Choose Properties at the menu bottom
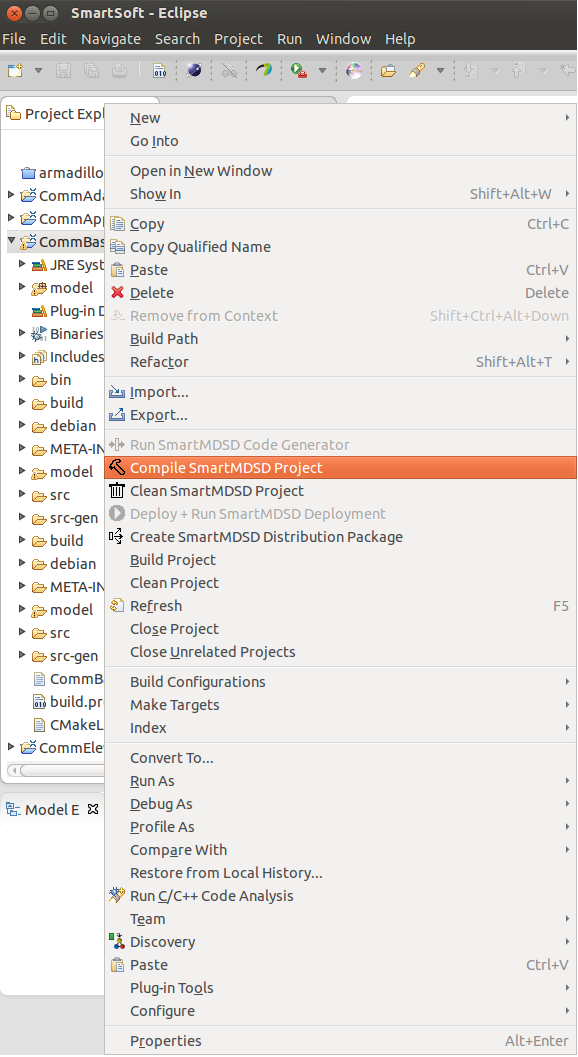The image size is (578, 1057). (341, 1040)
